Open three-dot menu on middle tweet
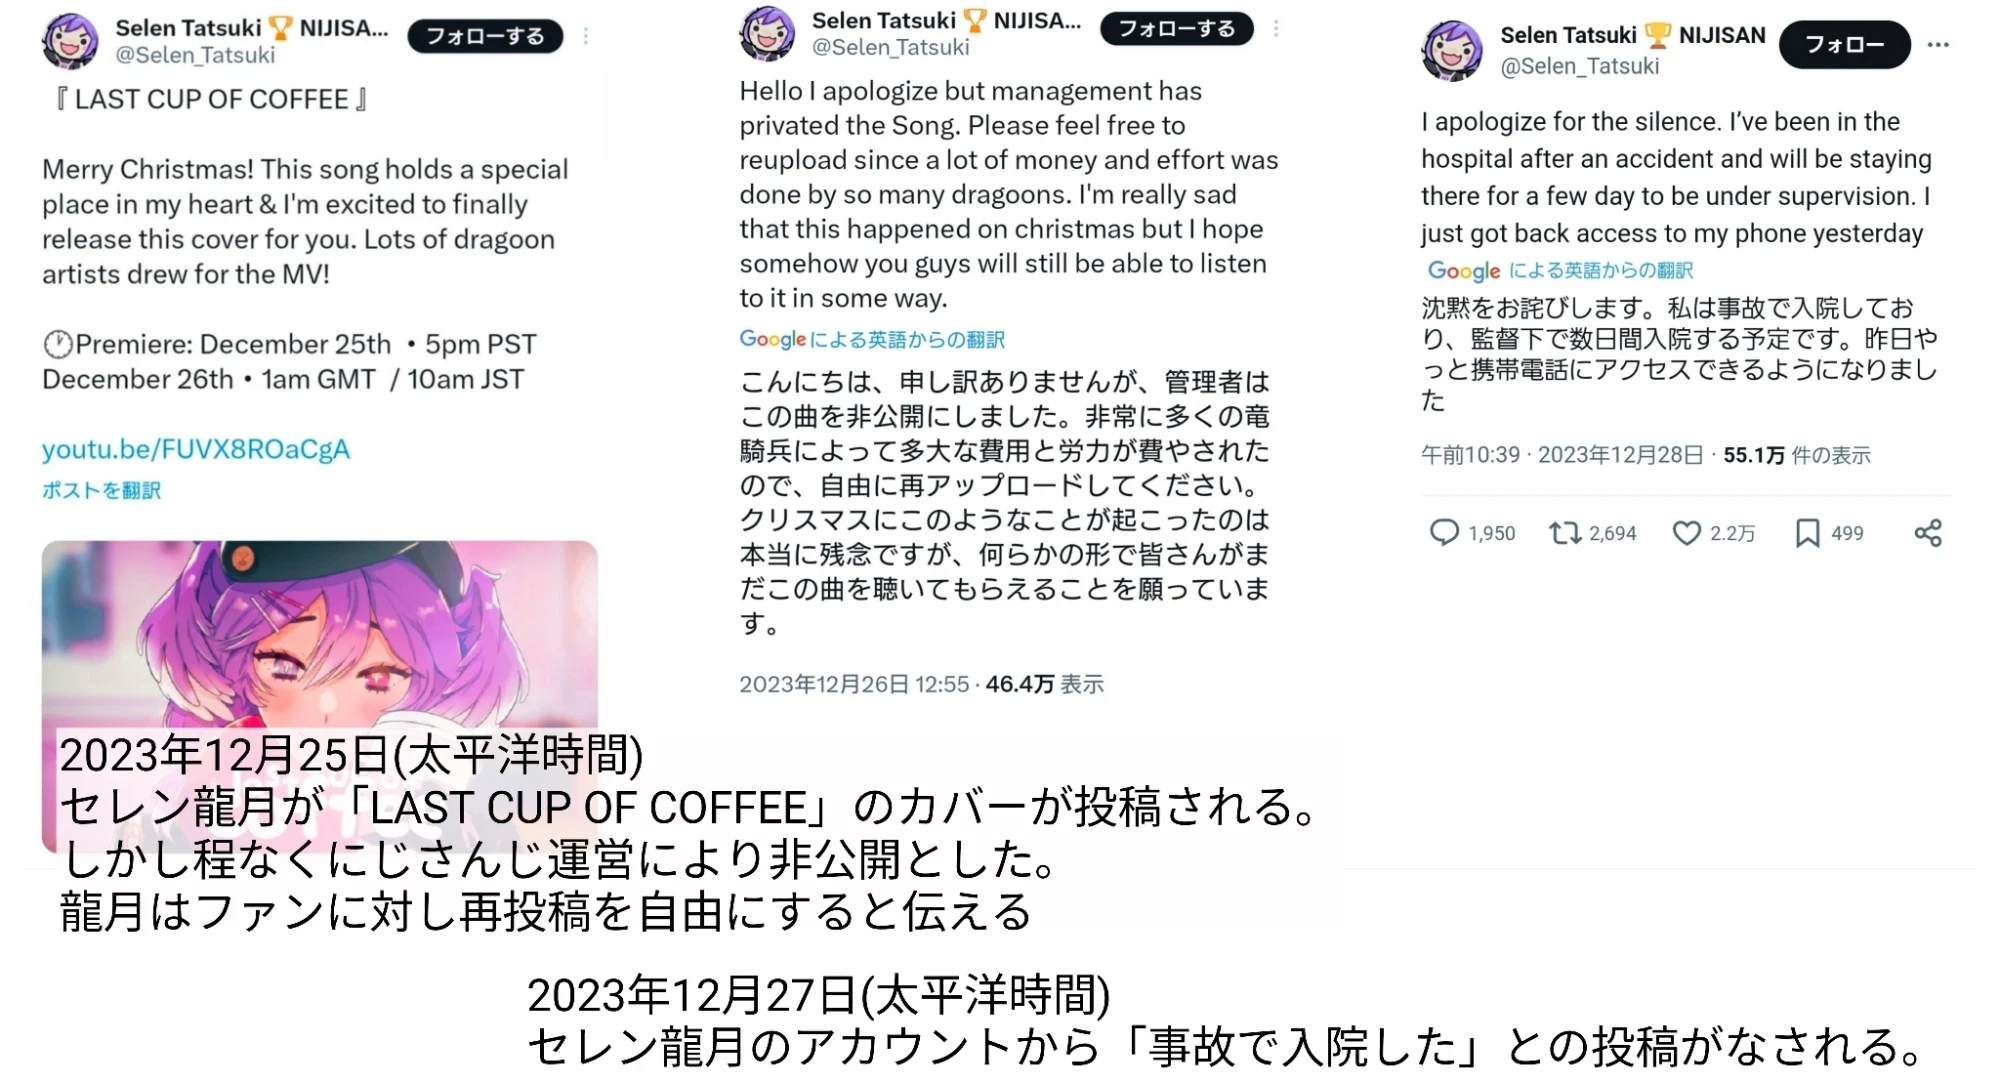Image resolution: width=2000 pixels, height=1080 pixels. coord(1276,29)
